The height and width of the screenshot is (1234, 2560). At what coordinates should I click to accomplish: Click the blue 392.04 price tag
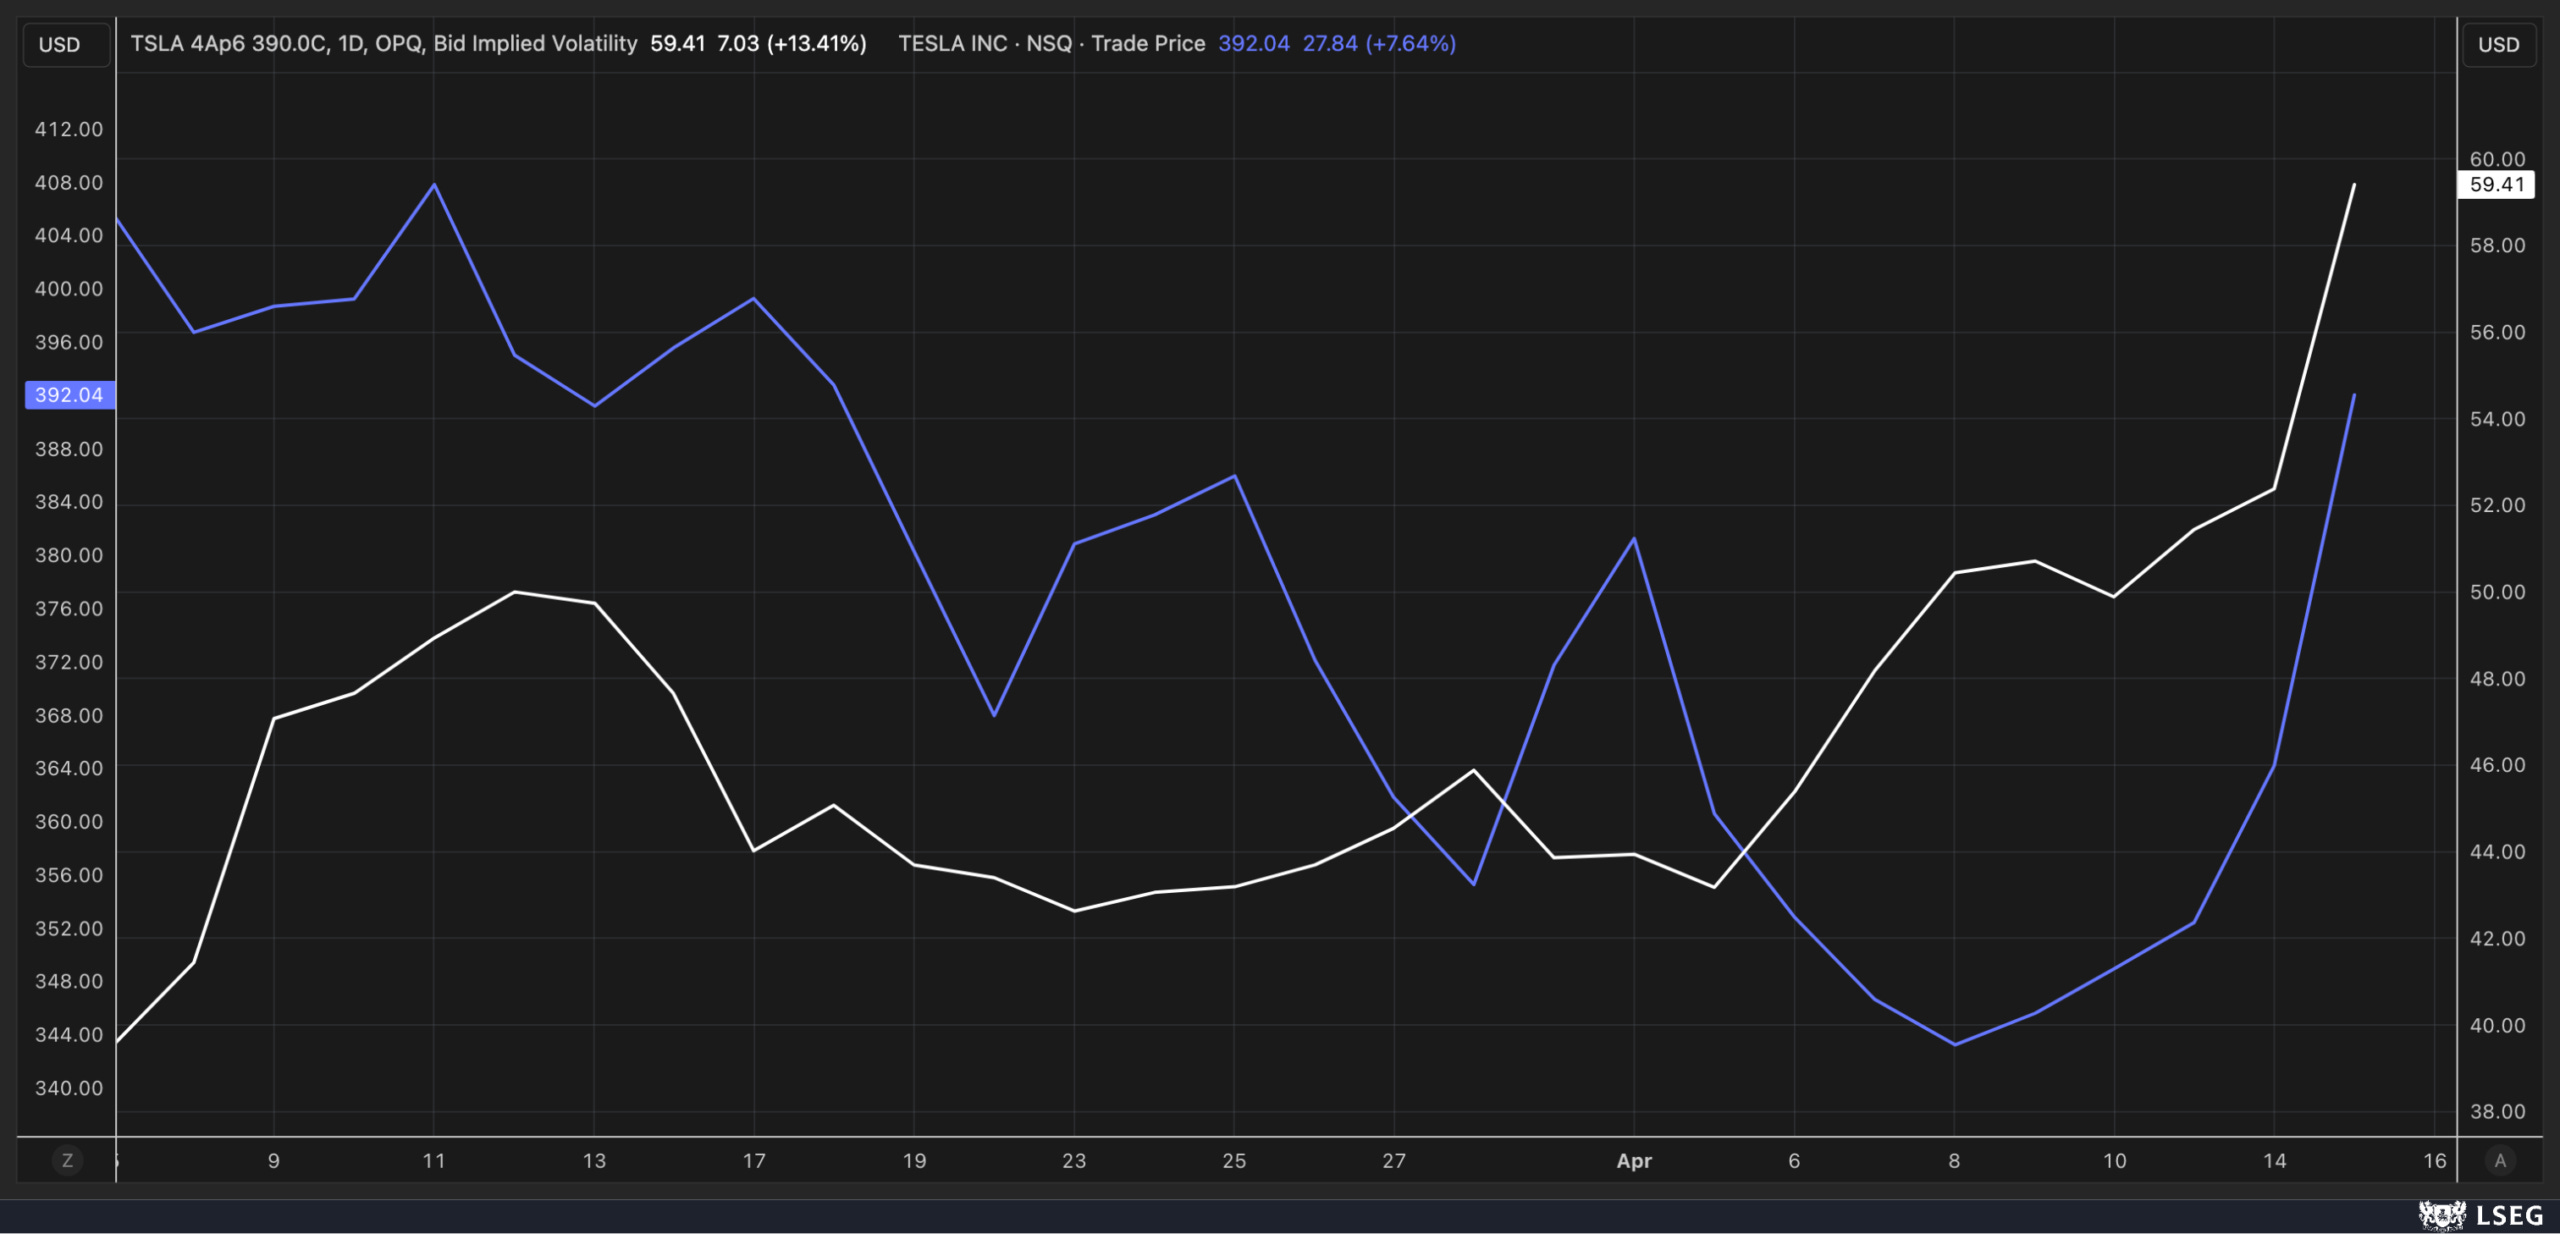(x=69, y=395)
